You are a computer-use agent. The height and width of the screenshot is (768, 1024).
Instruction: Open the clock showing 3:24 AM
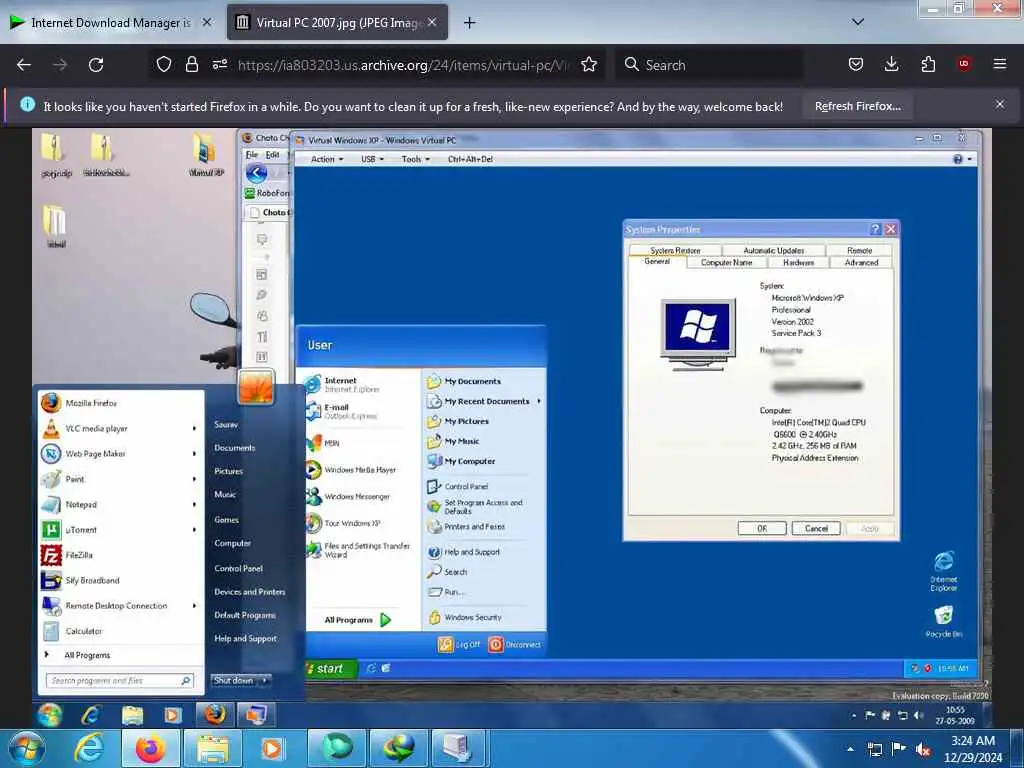pos(972,749)
